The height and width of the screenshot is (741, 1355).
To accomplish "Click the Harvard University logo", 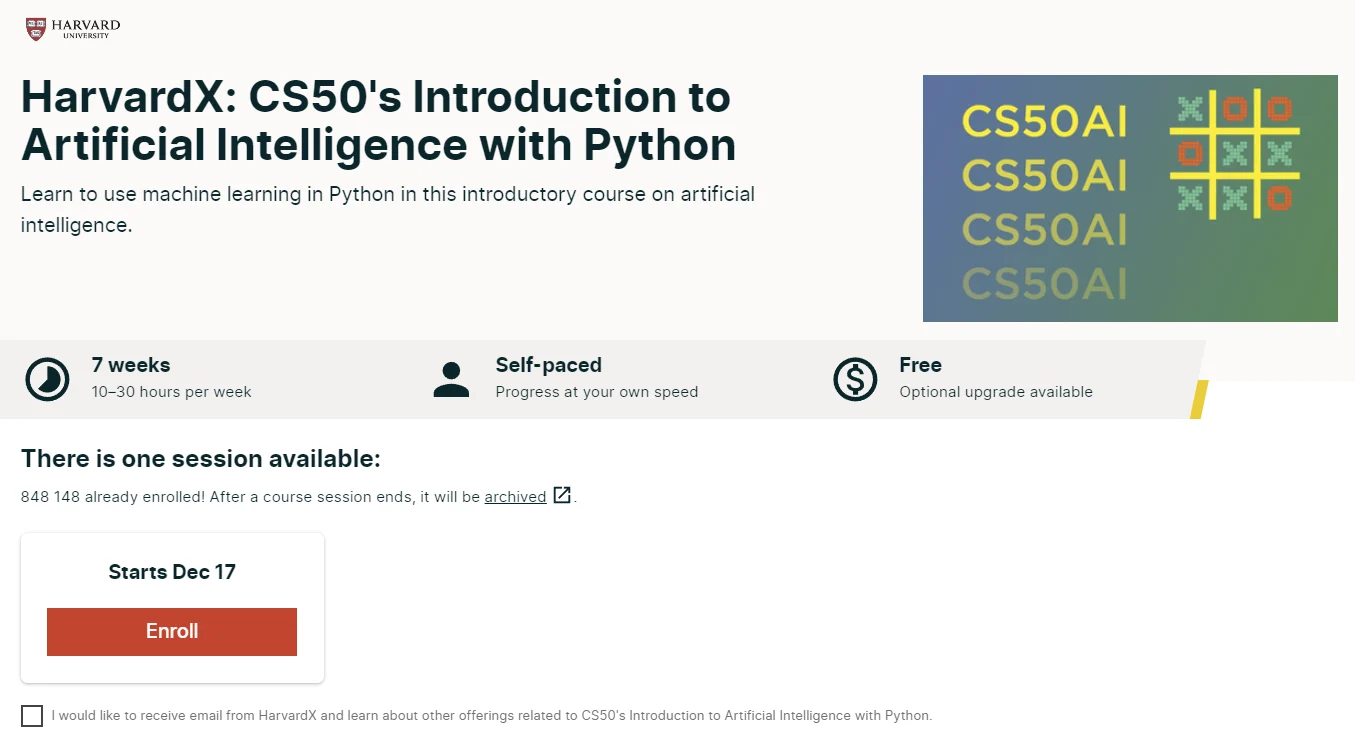I will pyautogui.click(x=72, y=28).
